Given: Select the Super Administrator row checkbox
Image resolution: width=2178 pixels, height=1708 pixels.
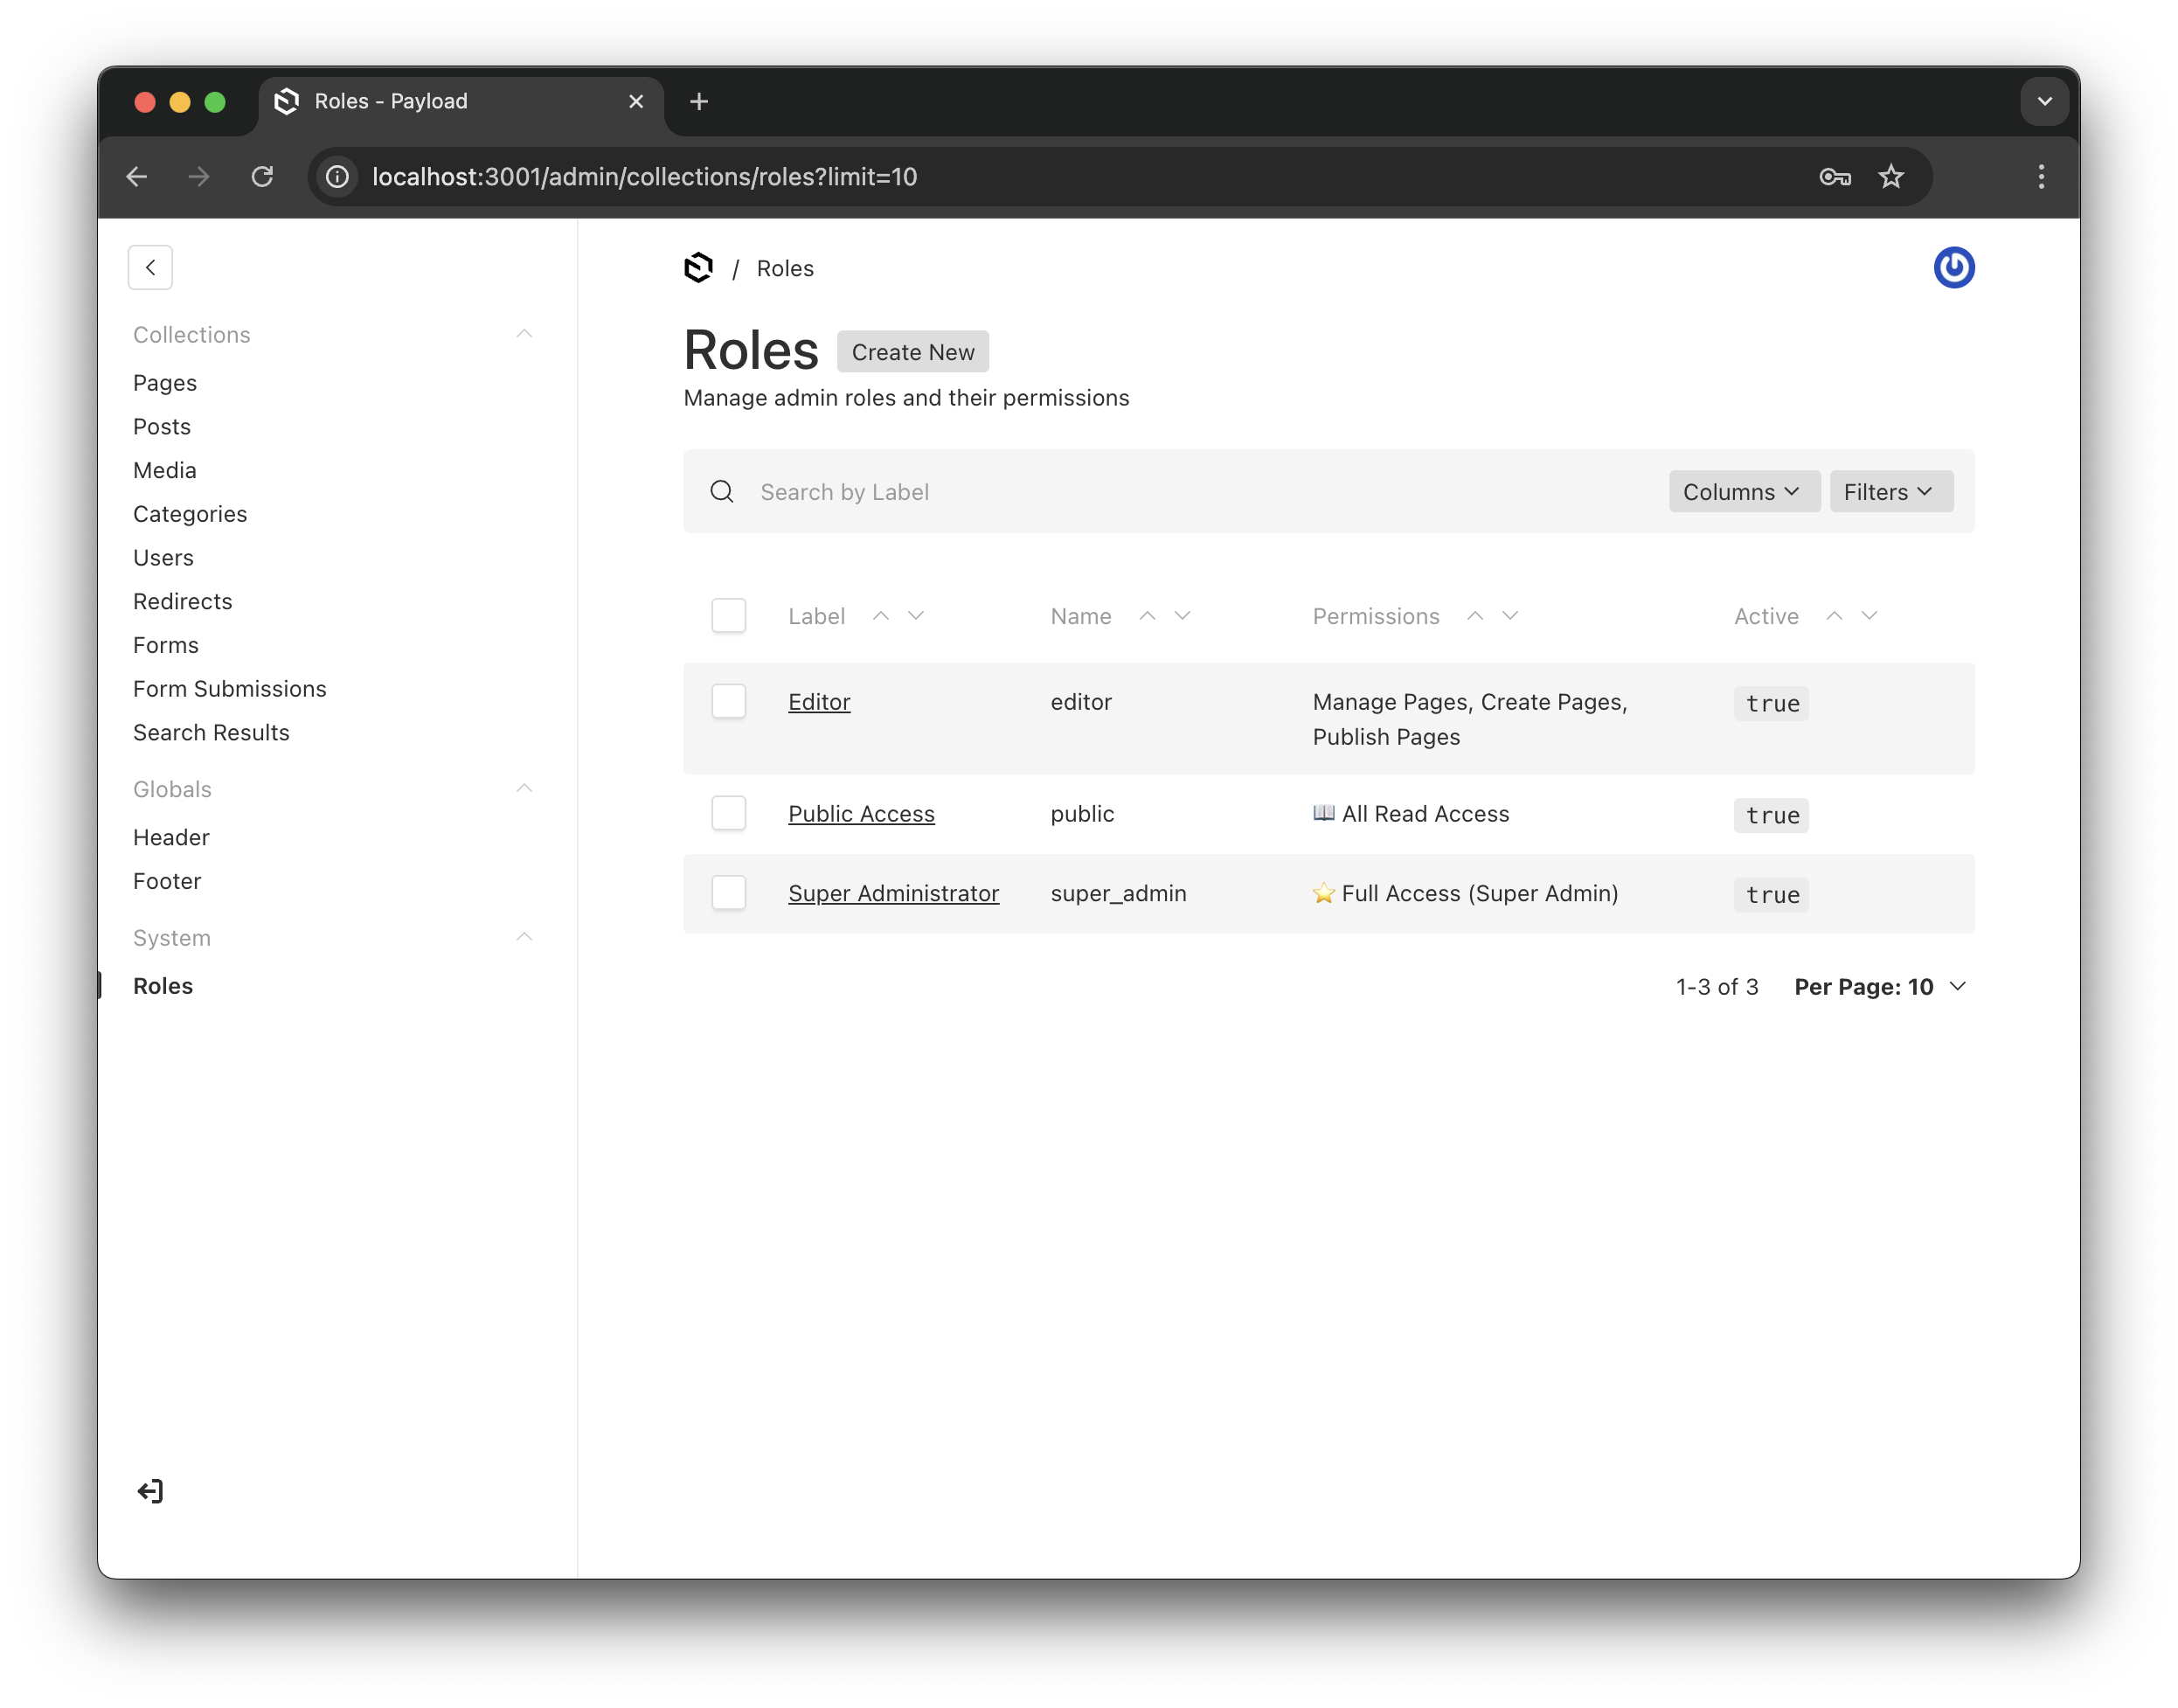Looking at the screenshot, I should 728,893.
